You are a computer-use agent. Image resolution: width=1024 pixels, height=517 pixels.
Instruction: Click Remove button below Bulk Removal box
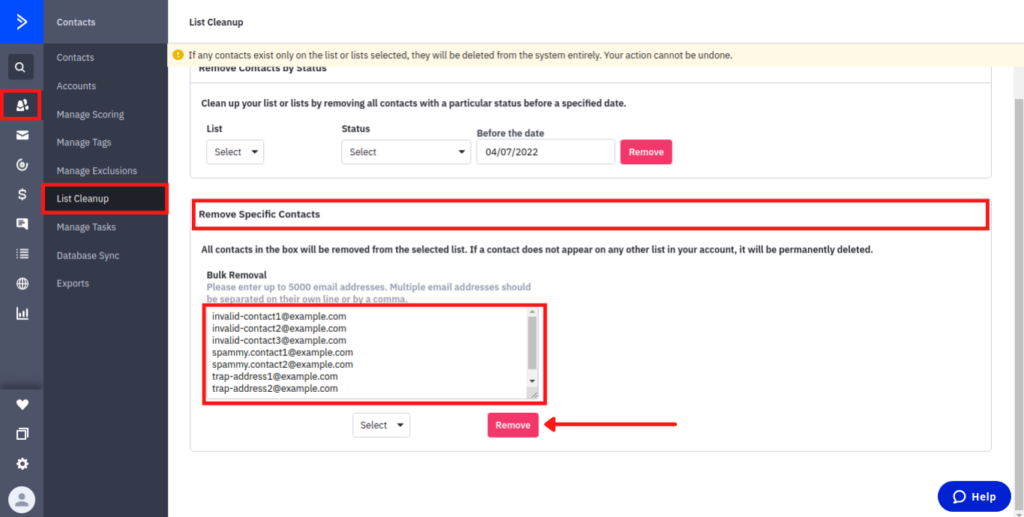point(513,425)
